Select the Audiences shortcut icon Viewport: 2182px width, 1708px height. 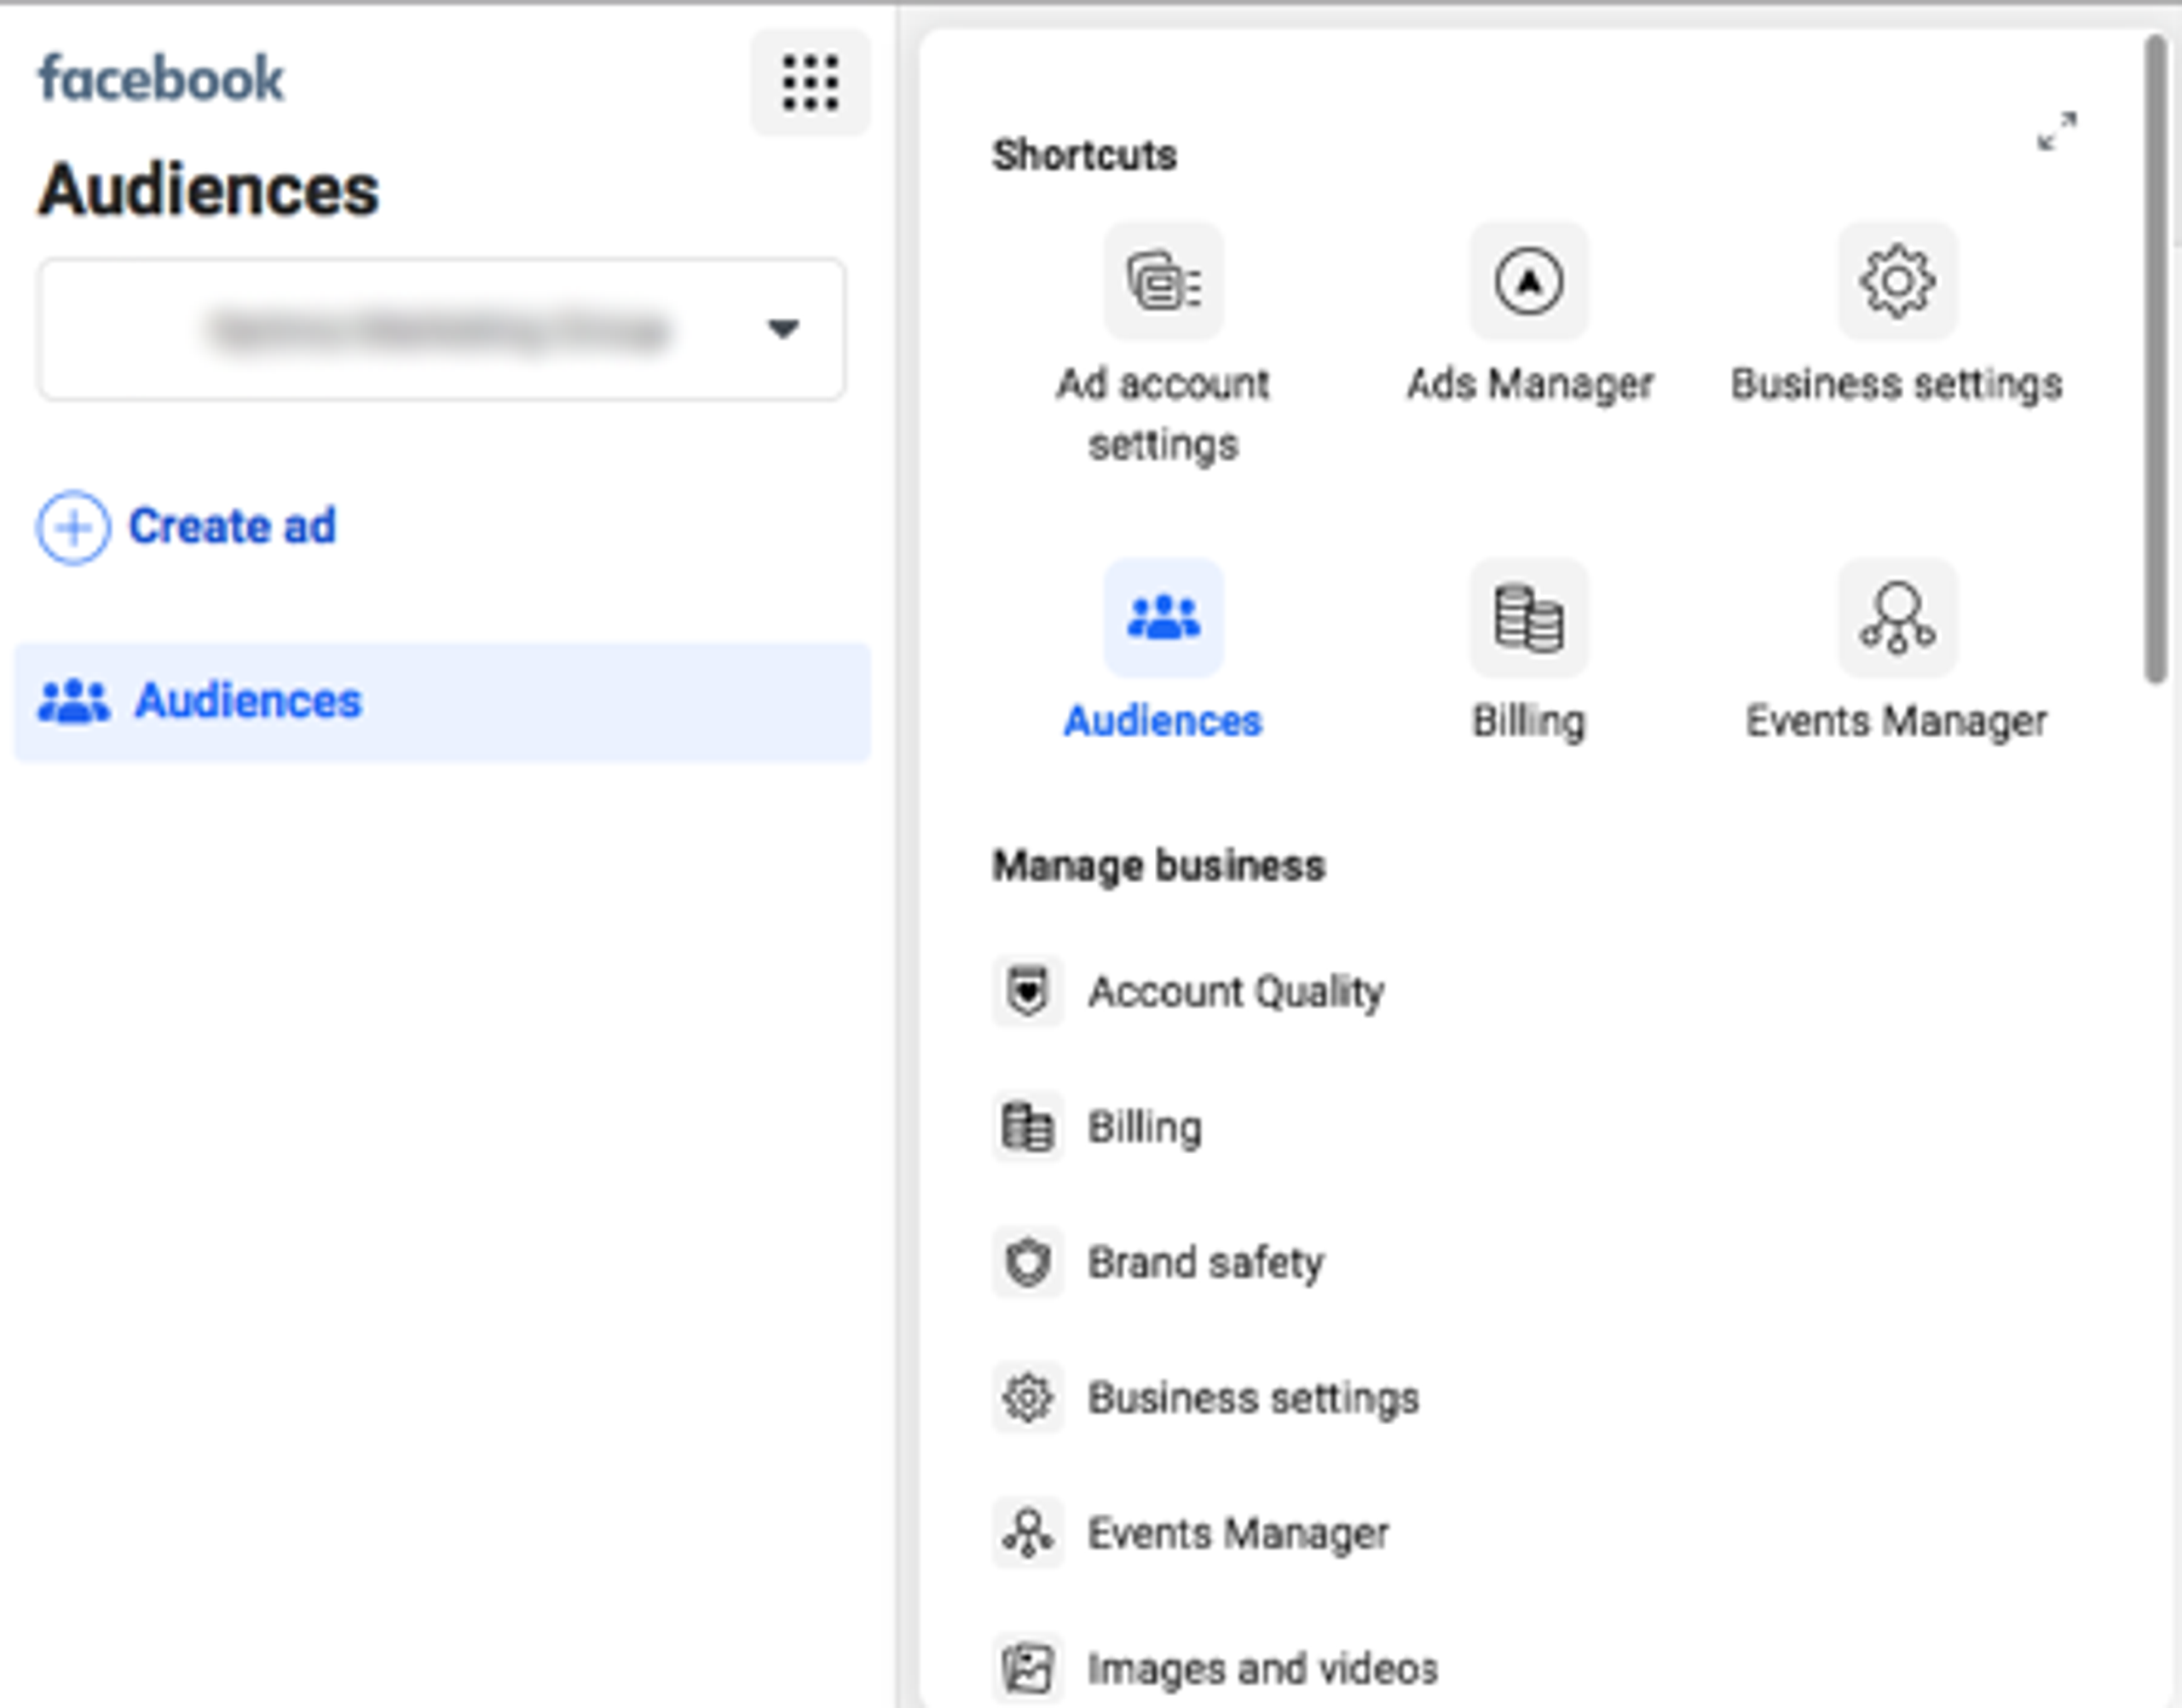click(x=1162, y=618)
